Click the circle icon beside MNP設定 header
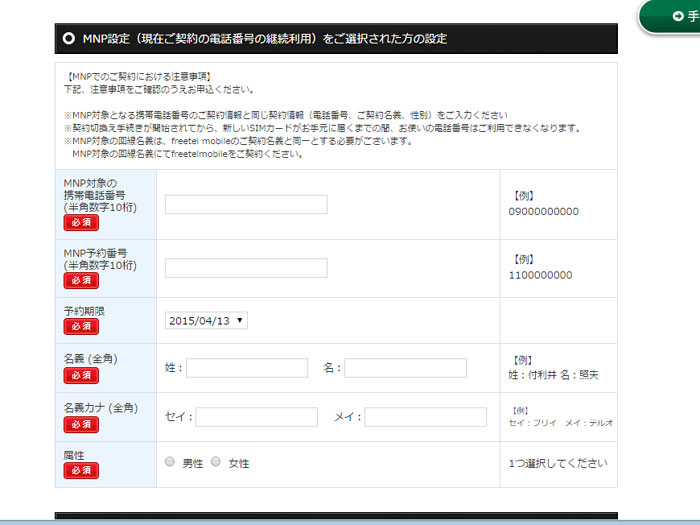 pyautogui.click(x=69, y=38)
